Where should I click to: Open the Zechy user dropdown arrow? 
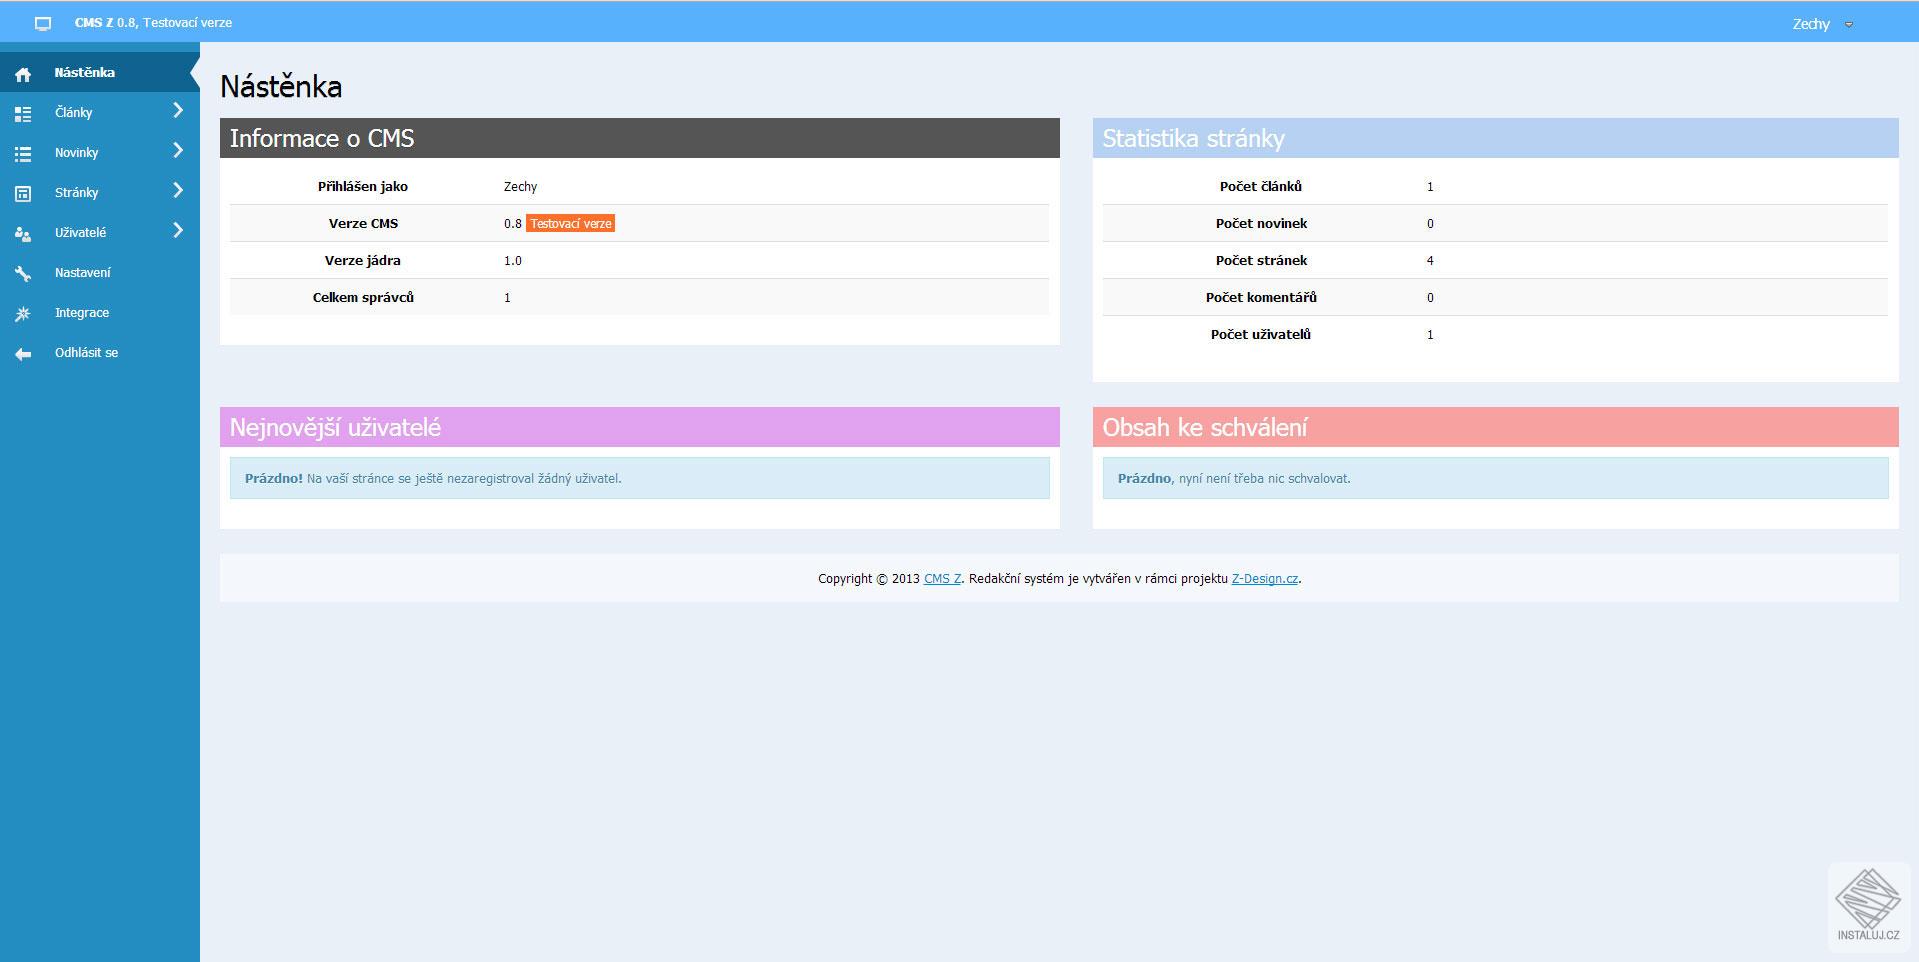point(1849,25)
